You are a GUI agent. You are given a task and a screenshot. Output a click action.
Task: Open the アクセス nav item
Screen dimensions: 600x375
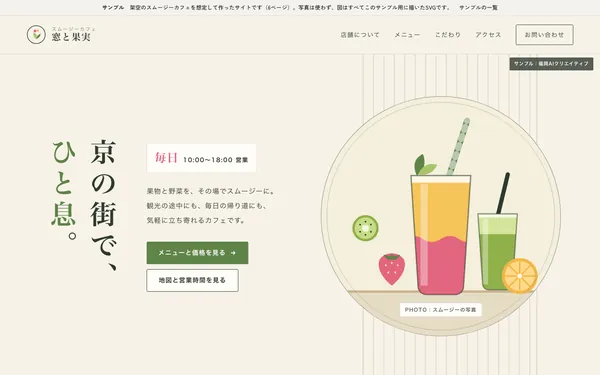(488, 35)
